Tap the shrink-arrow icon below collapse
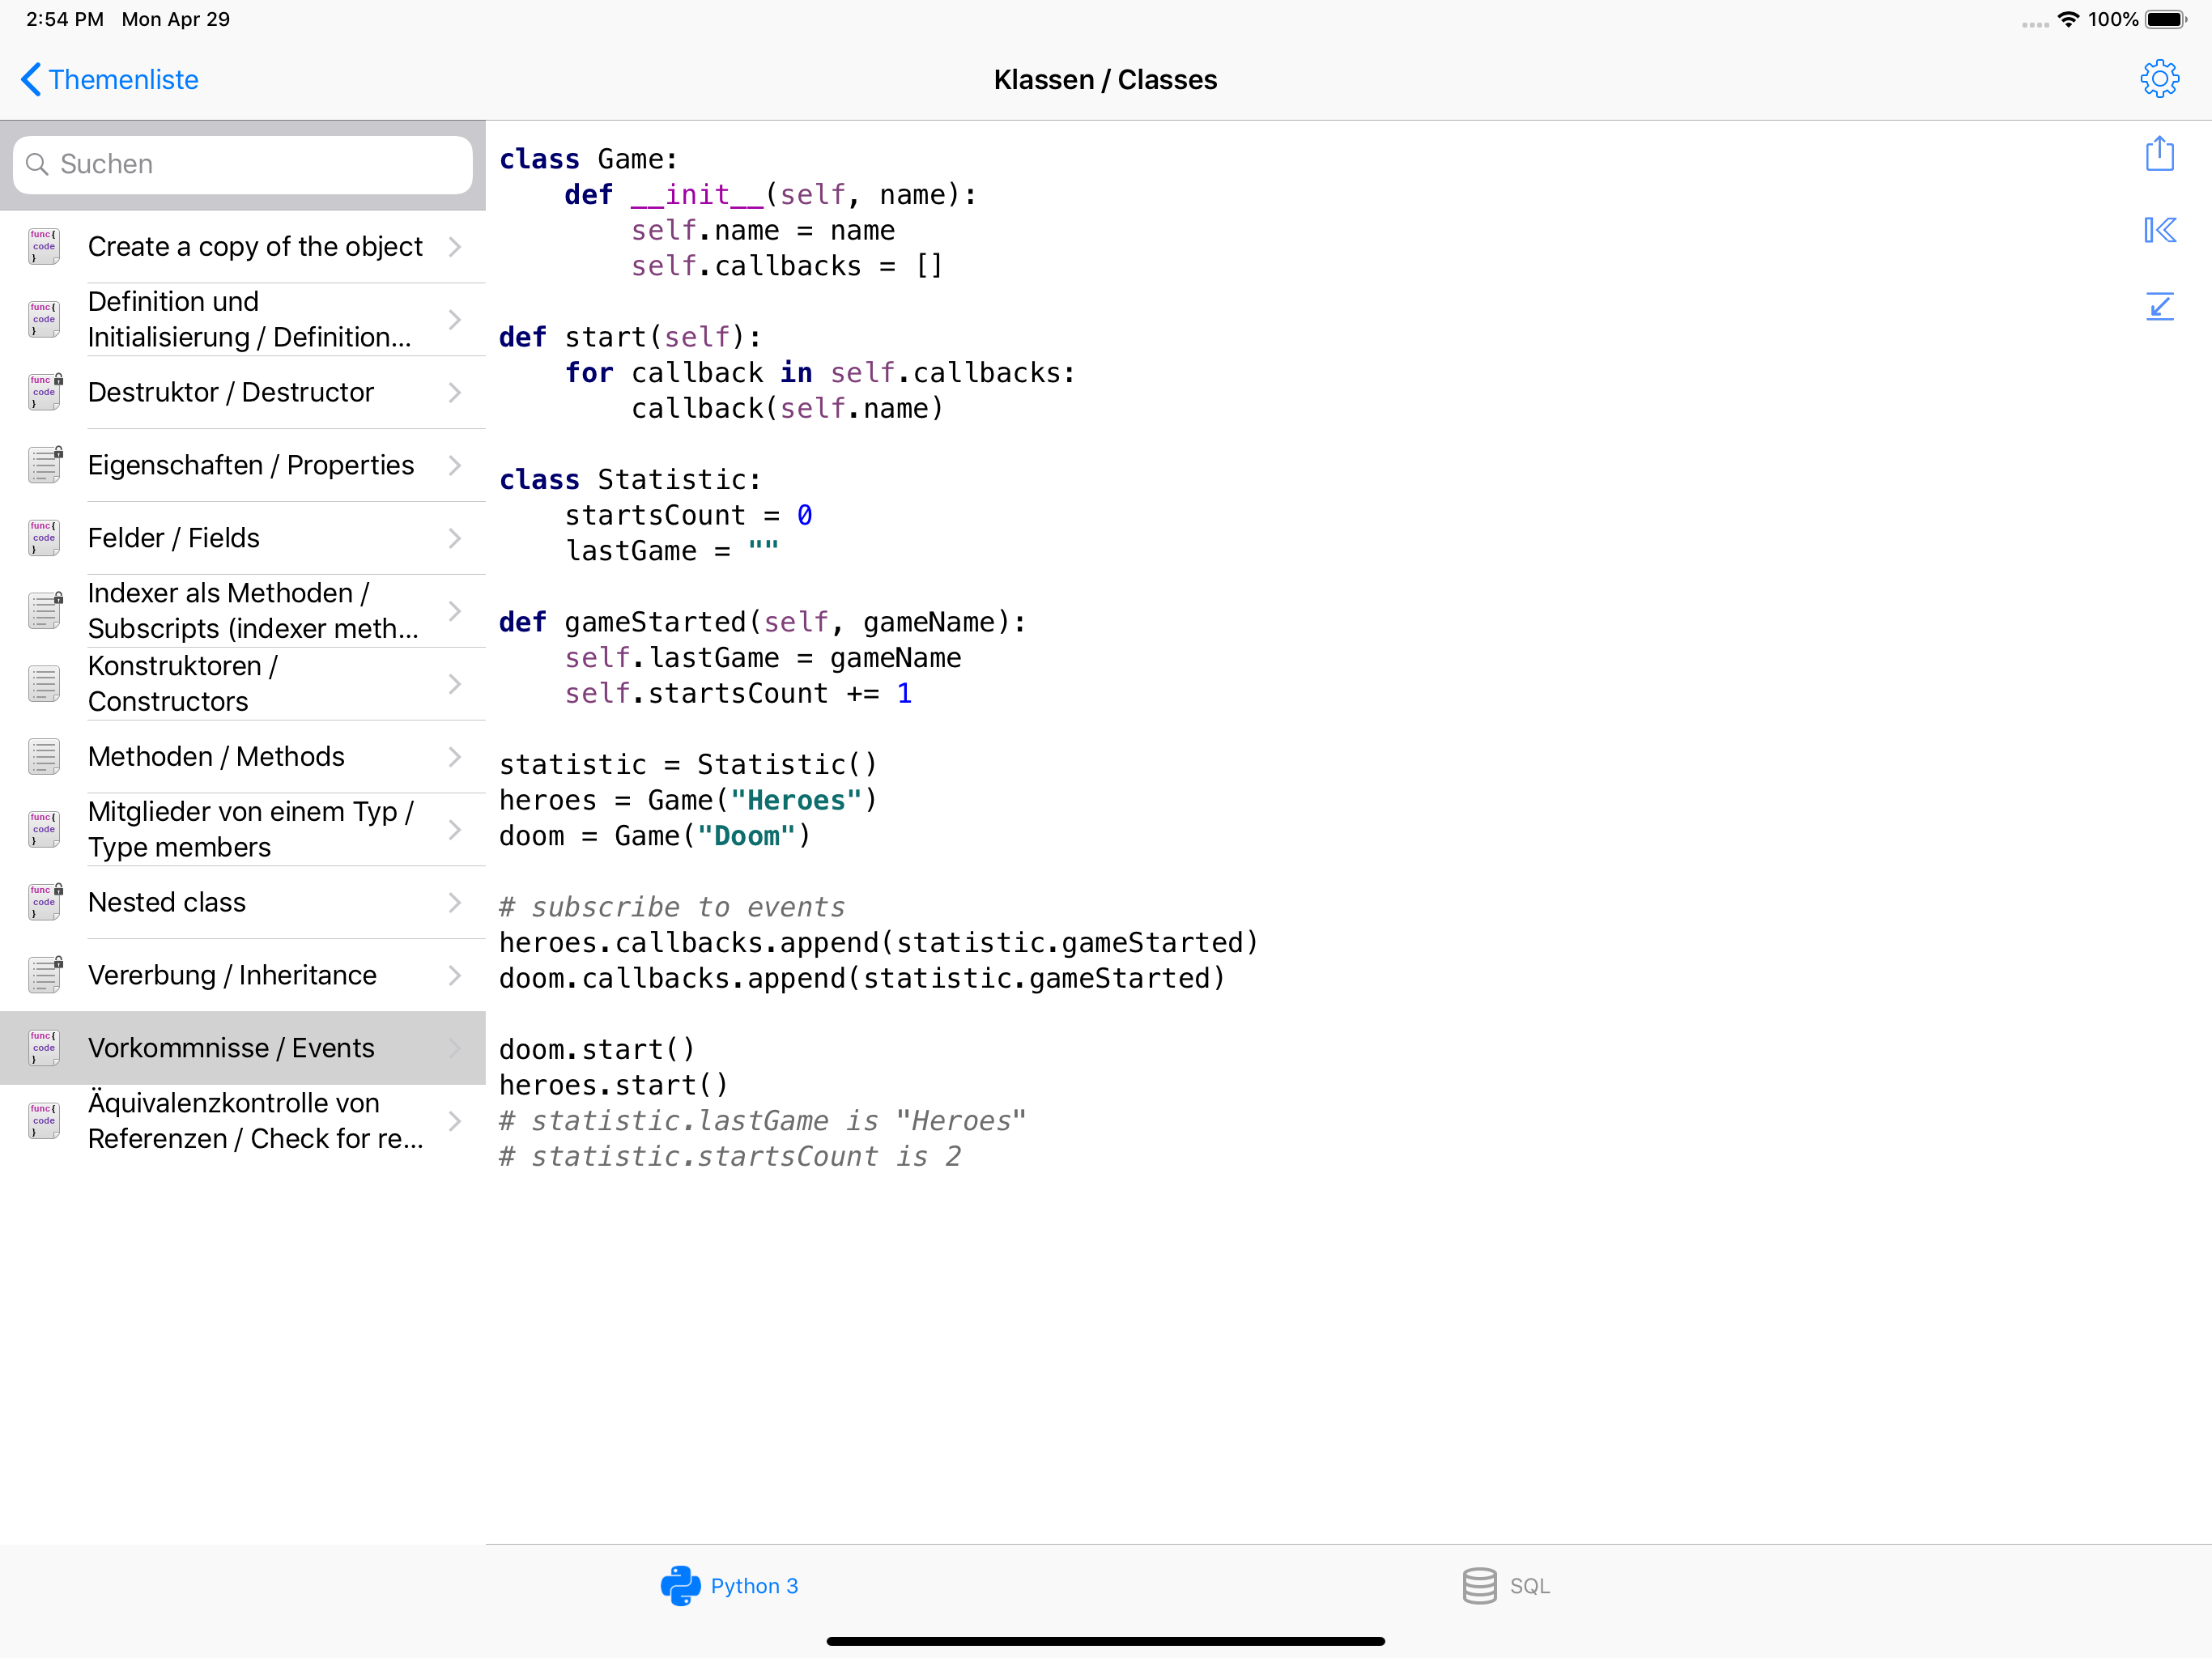Screen dimensions: 2212x1658 (x=2159, y=306)
